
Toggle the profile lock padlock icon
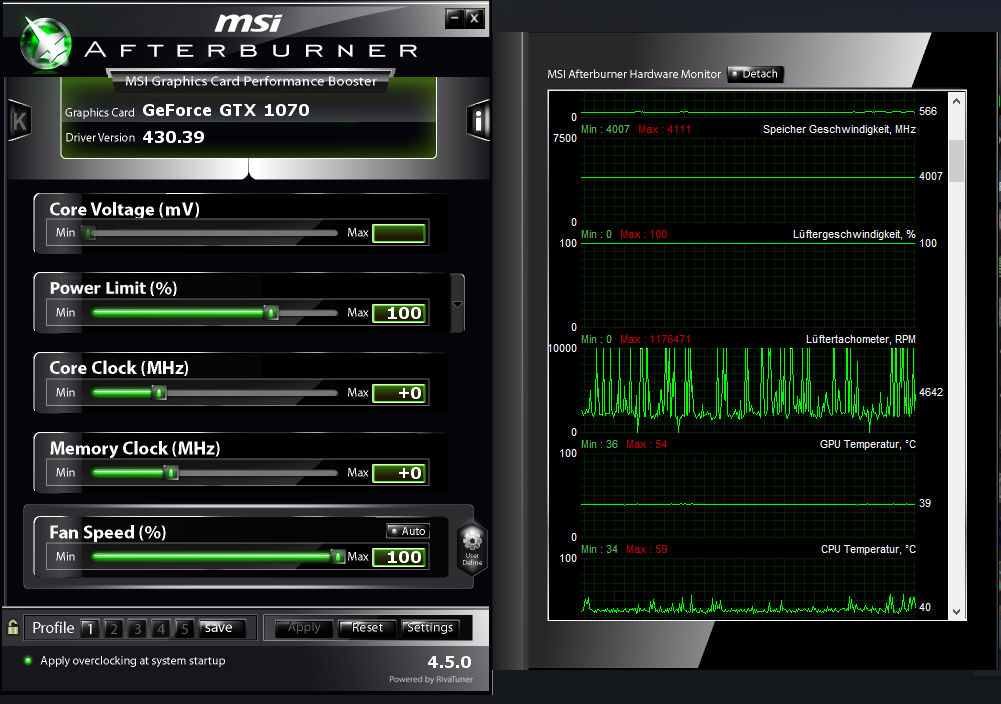(x=13, y=627)
